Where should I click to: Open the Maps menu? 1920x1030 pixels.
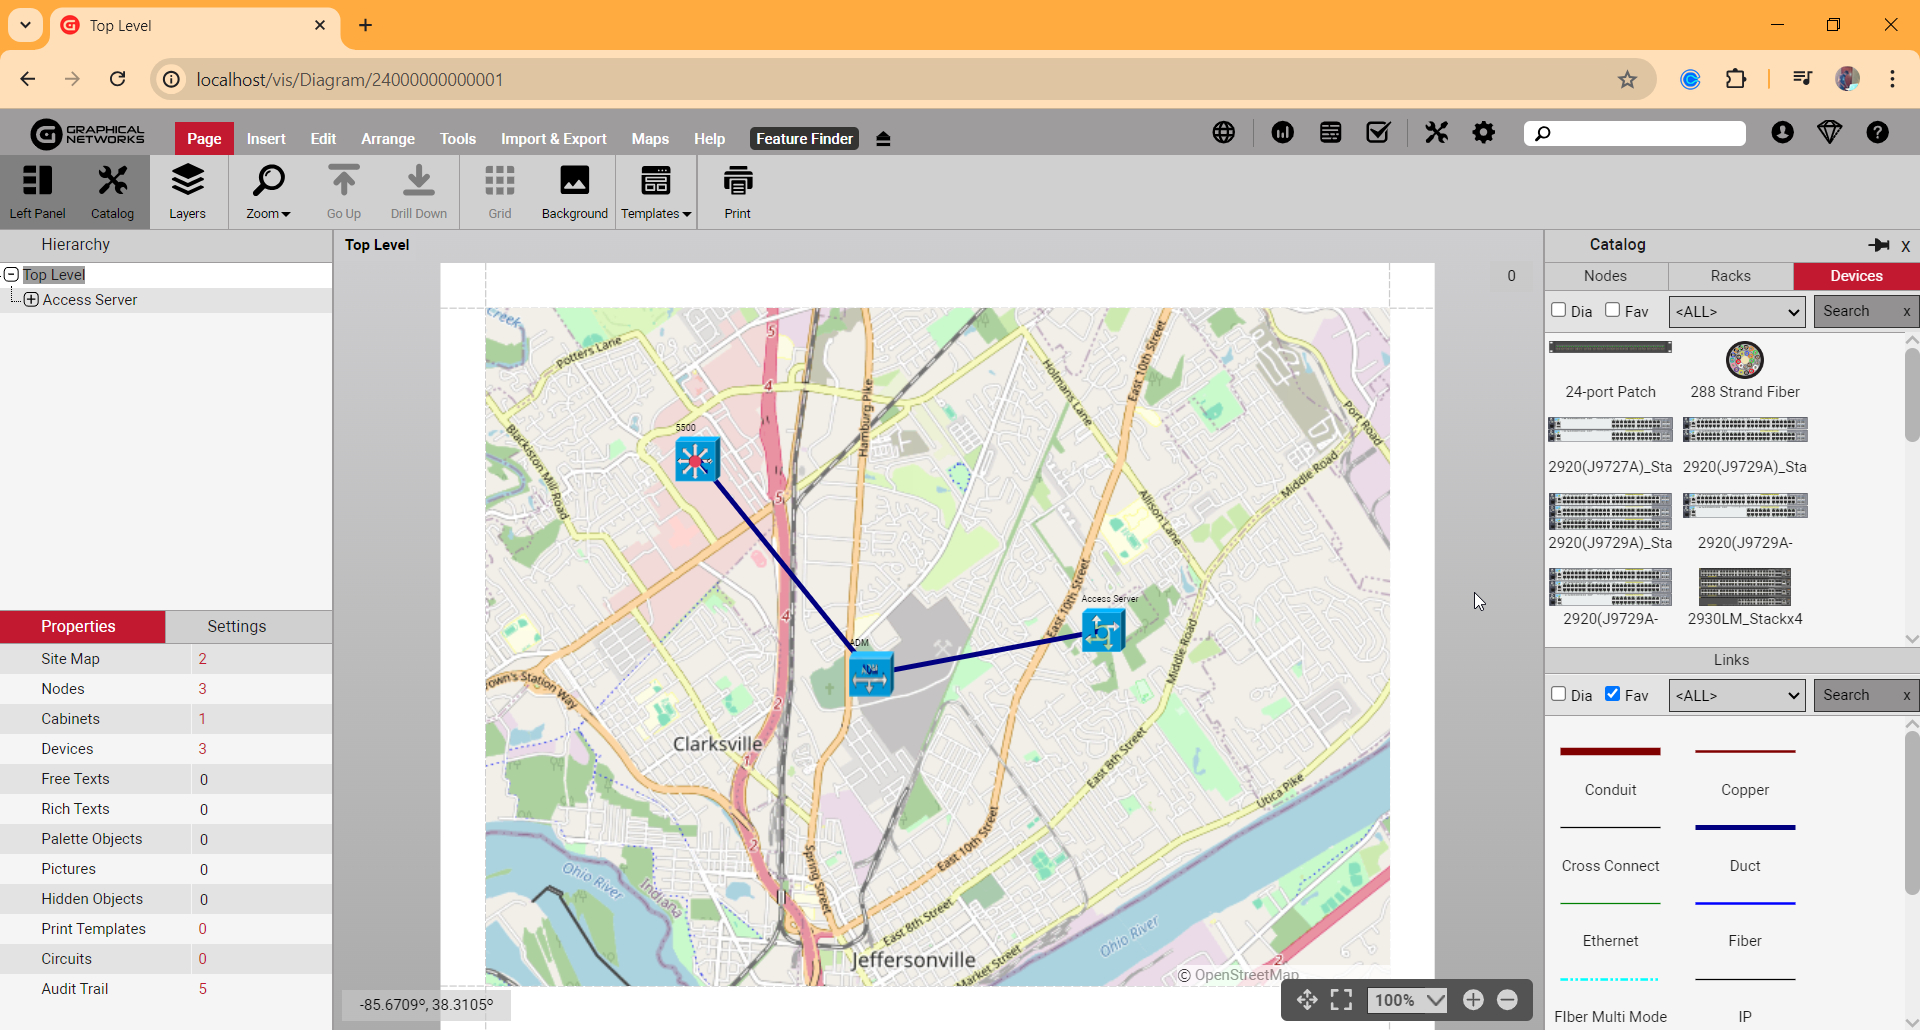[x=650, y=139]
